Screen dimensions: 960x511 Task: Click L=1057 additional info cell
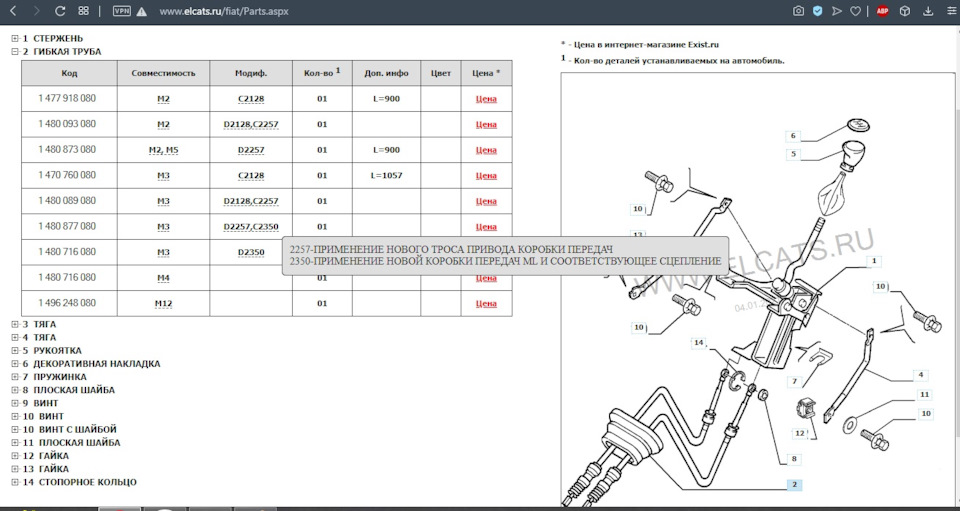coord(386,176)
